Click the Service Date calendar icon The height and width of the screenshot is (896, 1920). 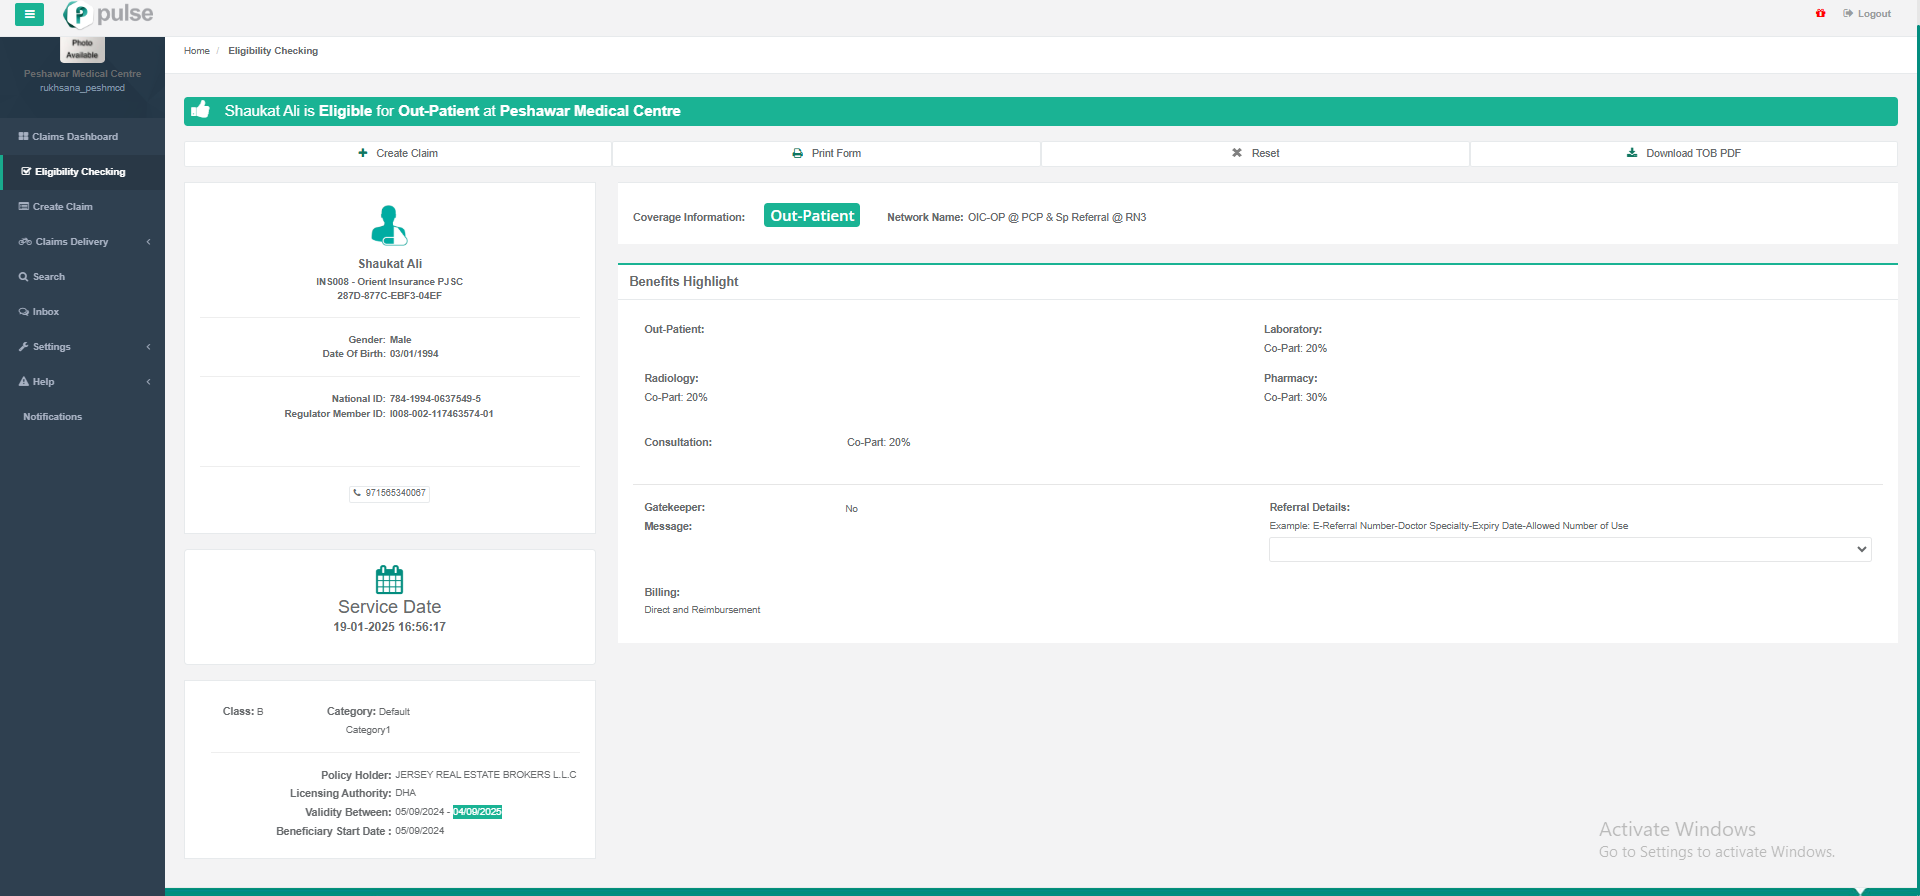(389, 580)
